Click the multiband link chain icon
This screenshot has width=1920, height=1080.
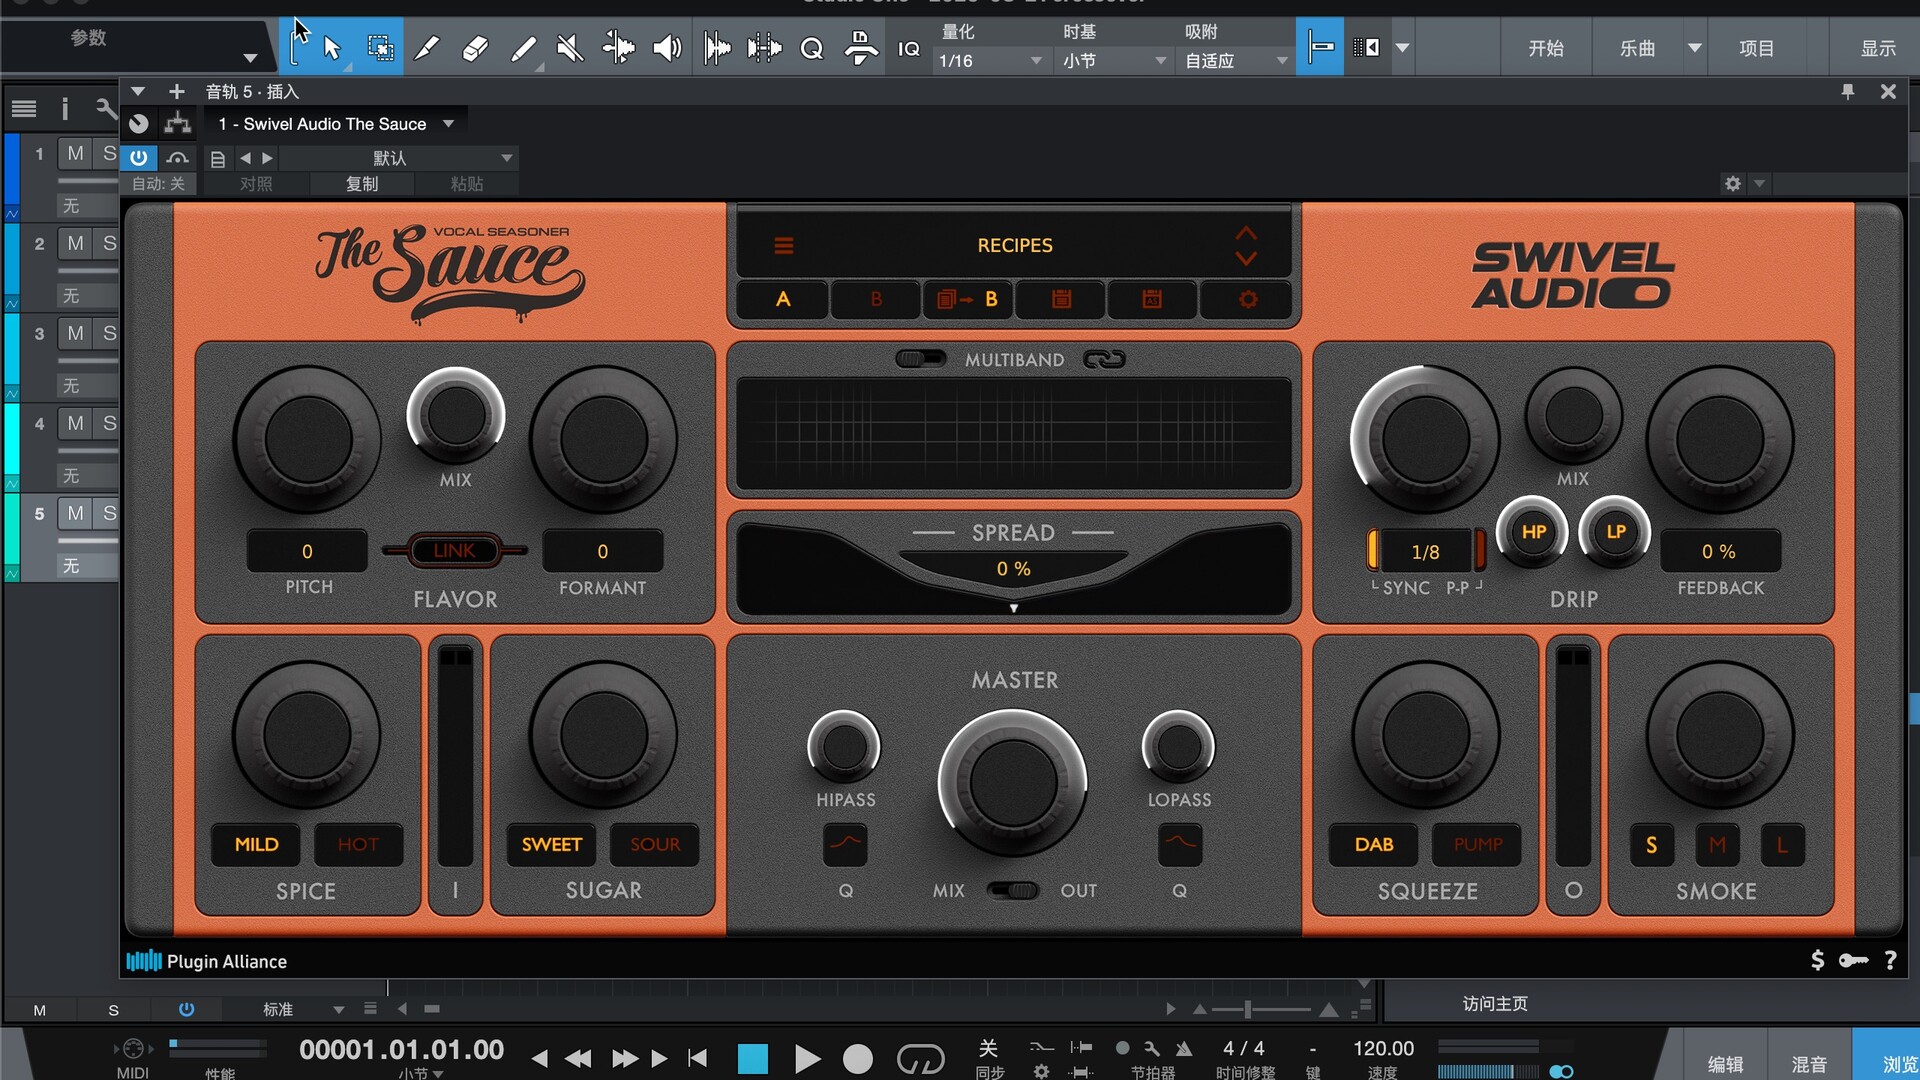[x=1104, y=359]
